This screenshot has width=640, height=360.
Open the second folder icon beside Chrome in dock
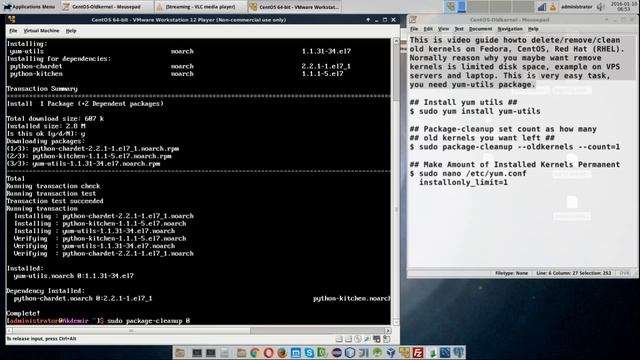241,353
